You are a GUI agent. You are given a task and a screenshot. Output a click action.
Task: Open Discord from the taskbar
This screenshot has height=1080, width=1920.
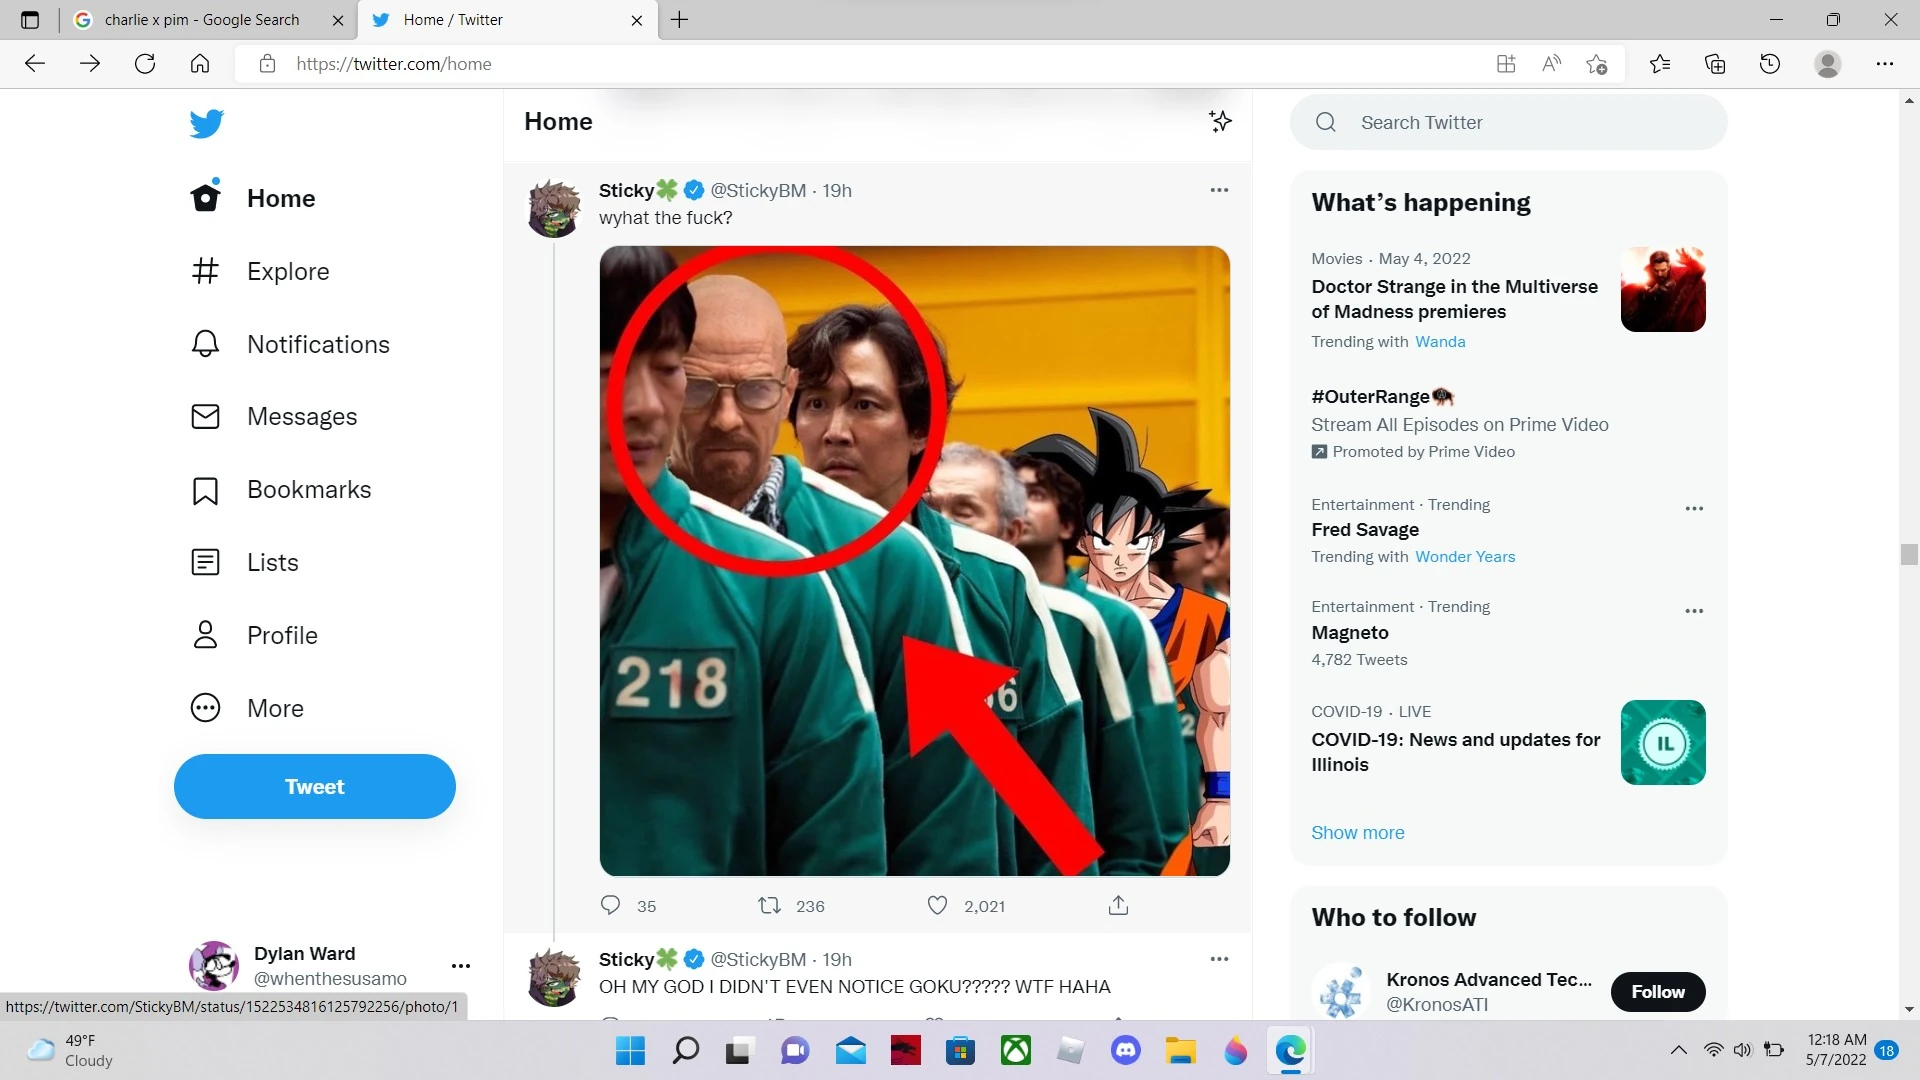(x=1126, y=1050)
